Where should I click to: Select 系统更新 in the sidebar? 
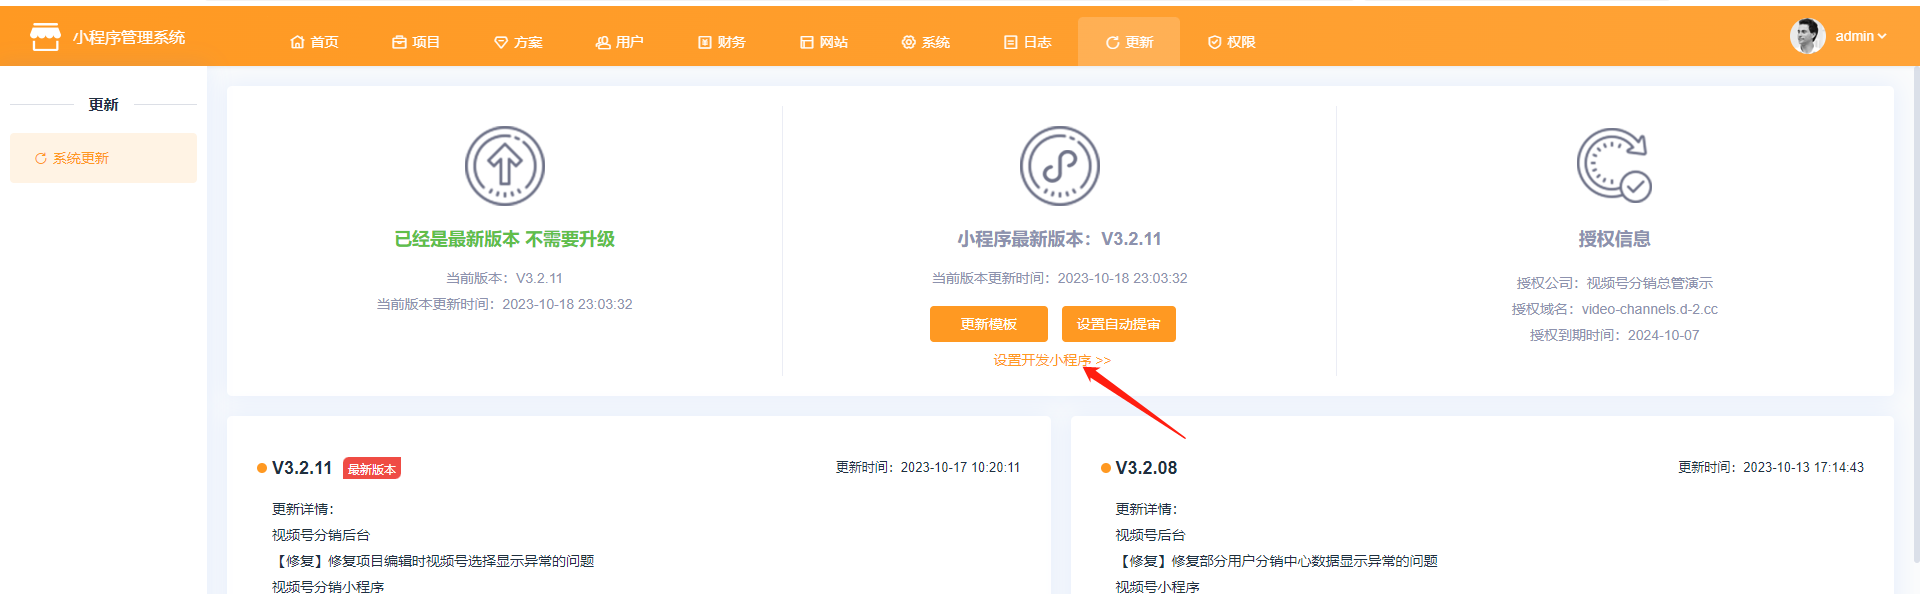[x=103, y=158]
